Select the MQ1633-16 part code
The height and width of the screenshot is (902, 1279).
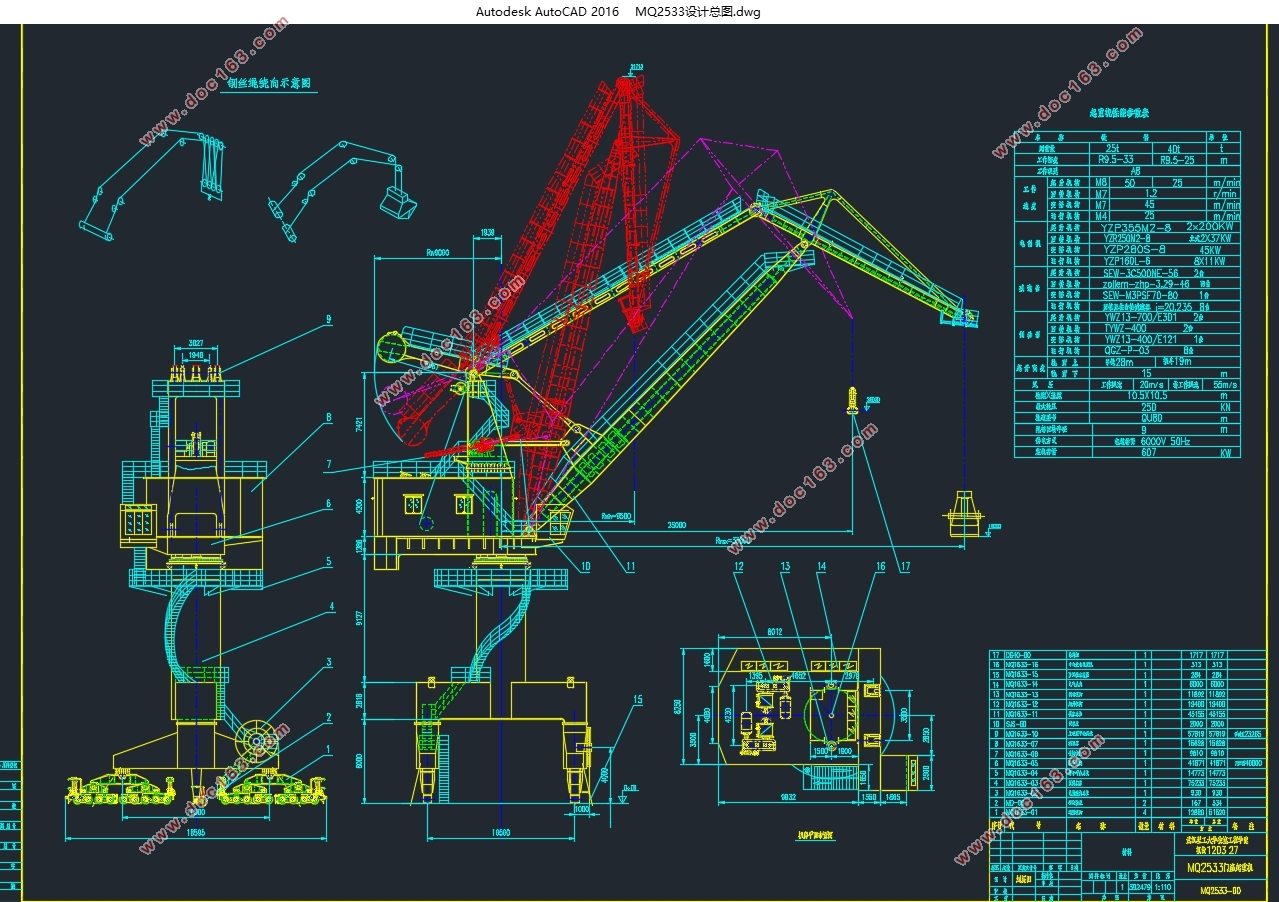click(1022, 665)
